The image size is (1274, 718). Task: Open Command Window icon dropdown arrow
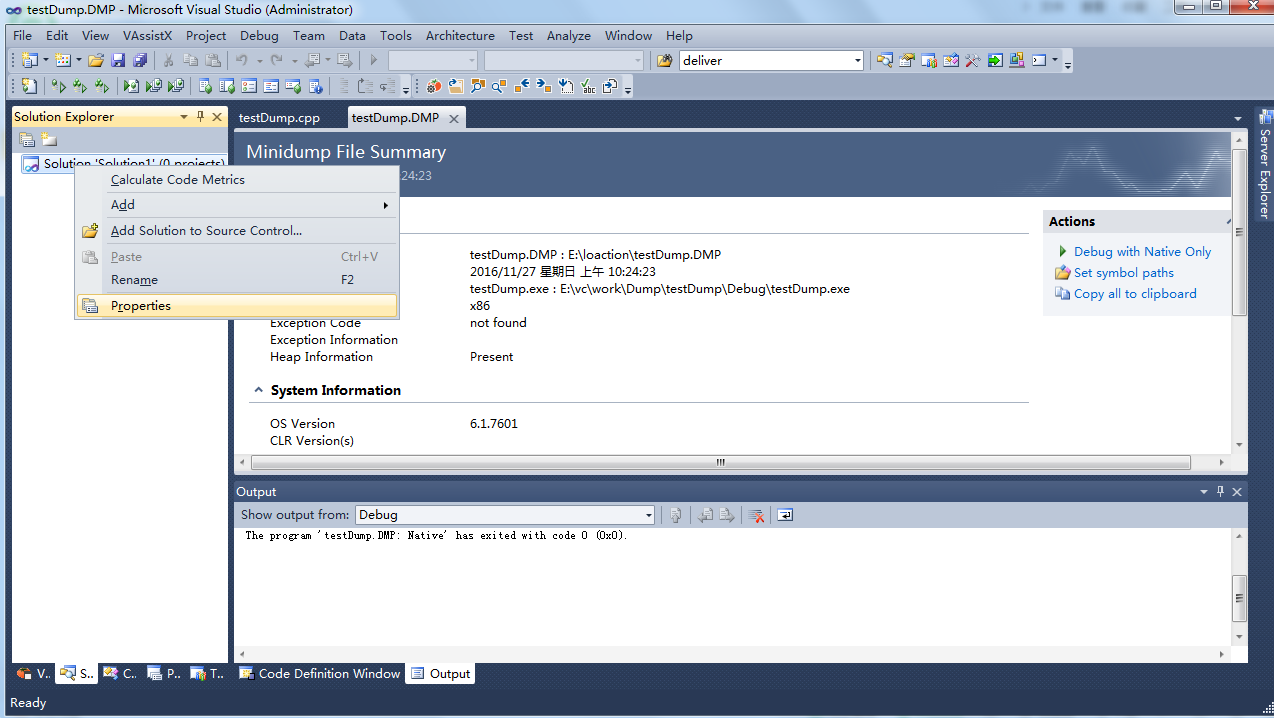[x=1055, y=61]
